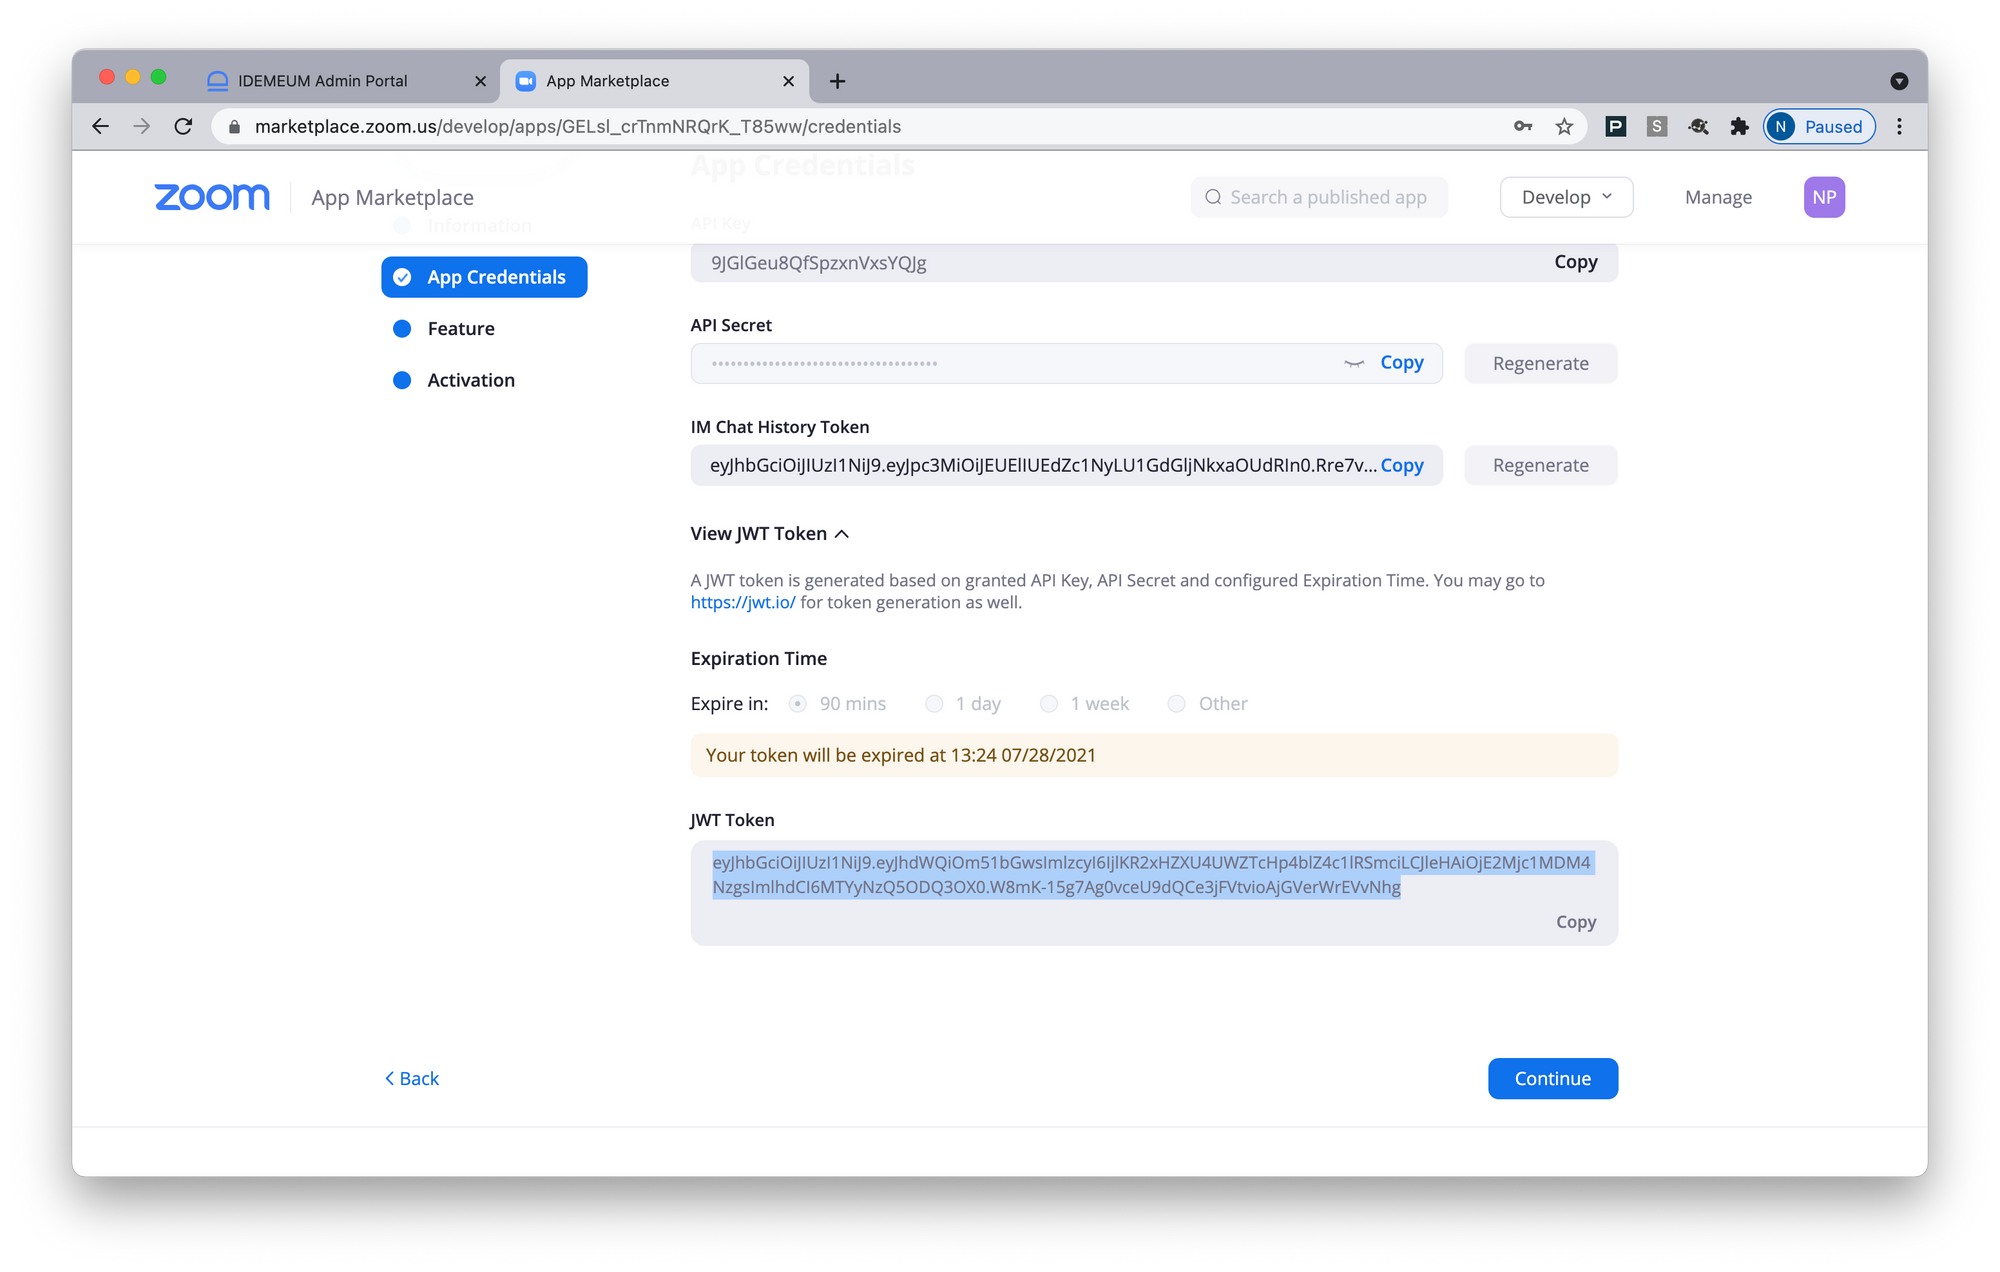Switch to IDEMEUM Admin Portal tab
Screen dimensions: 2000x1272
[344, 81]
